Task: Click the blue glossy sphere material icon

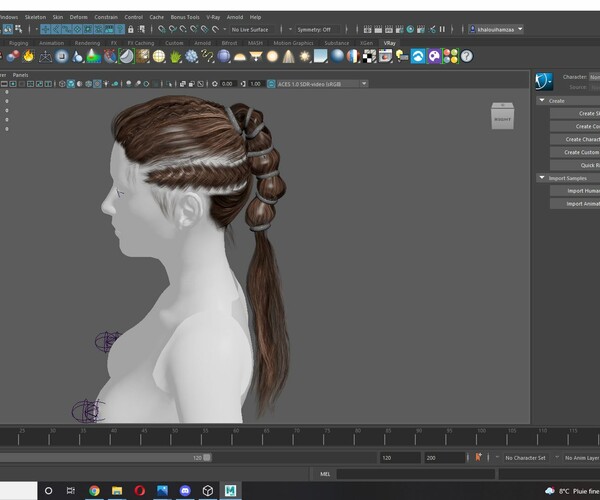Action: 337,57
